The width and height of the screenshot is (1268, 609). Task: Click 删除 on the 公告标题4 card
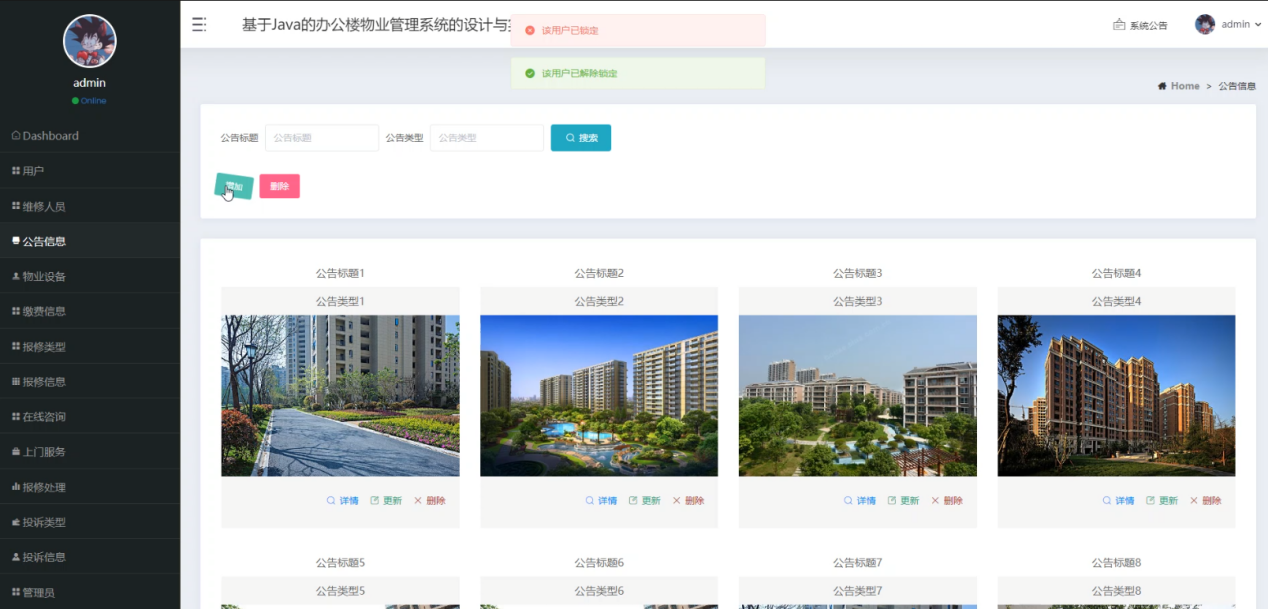coord(1206,501)
